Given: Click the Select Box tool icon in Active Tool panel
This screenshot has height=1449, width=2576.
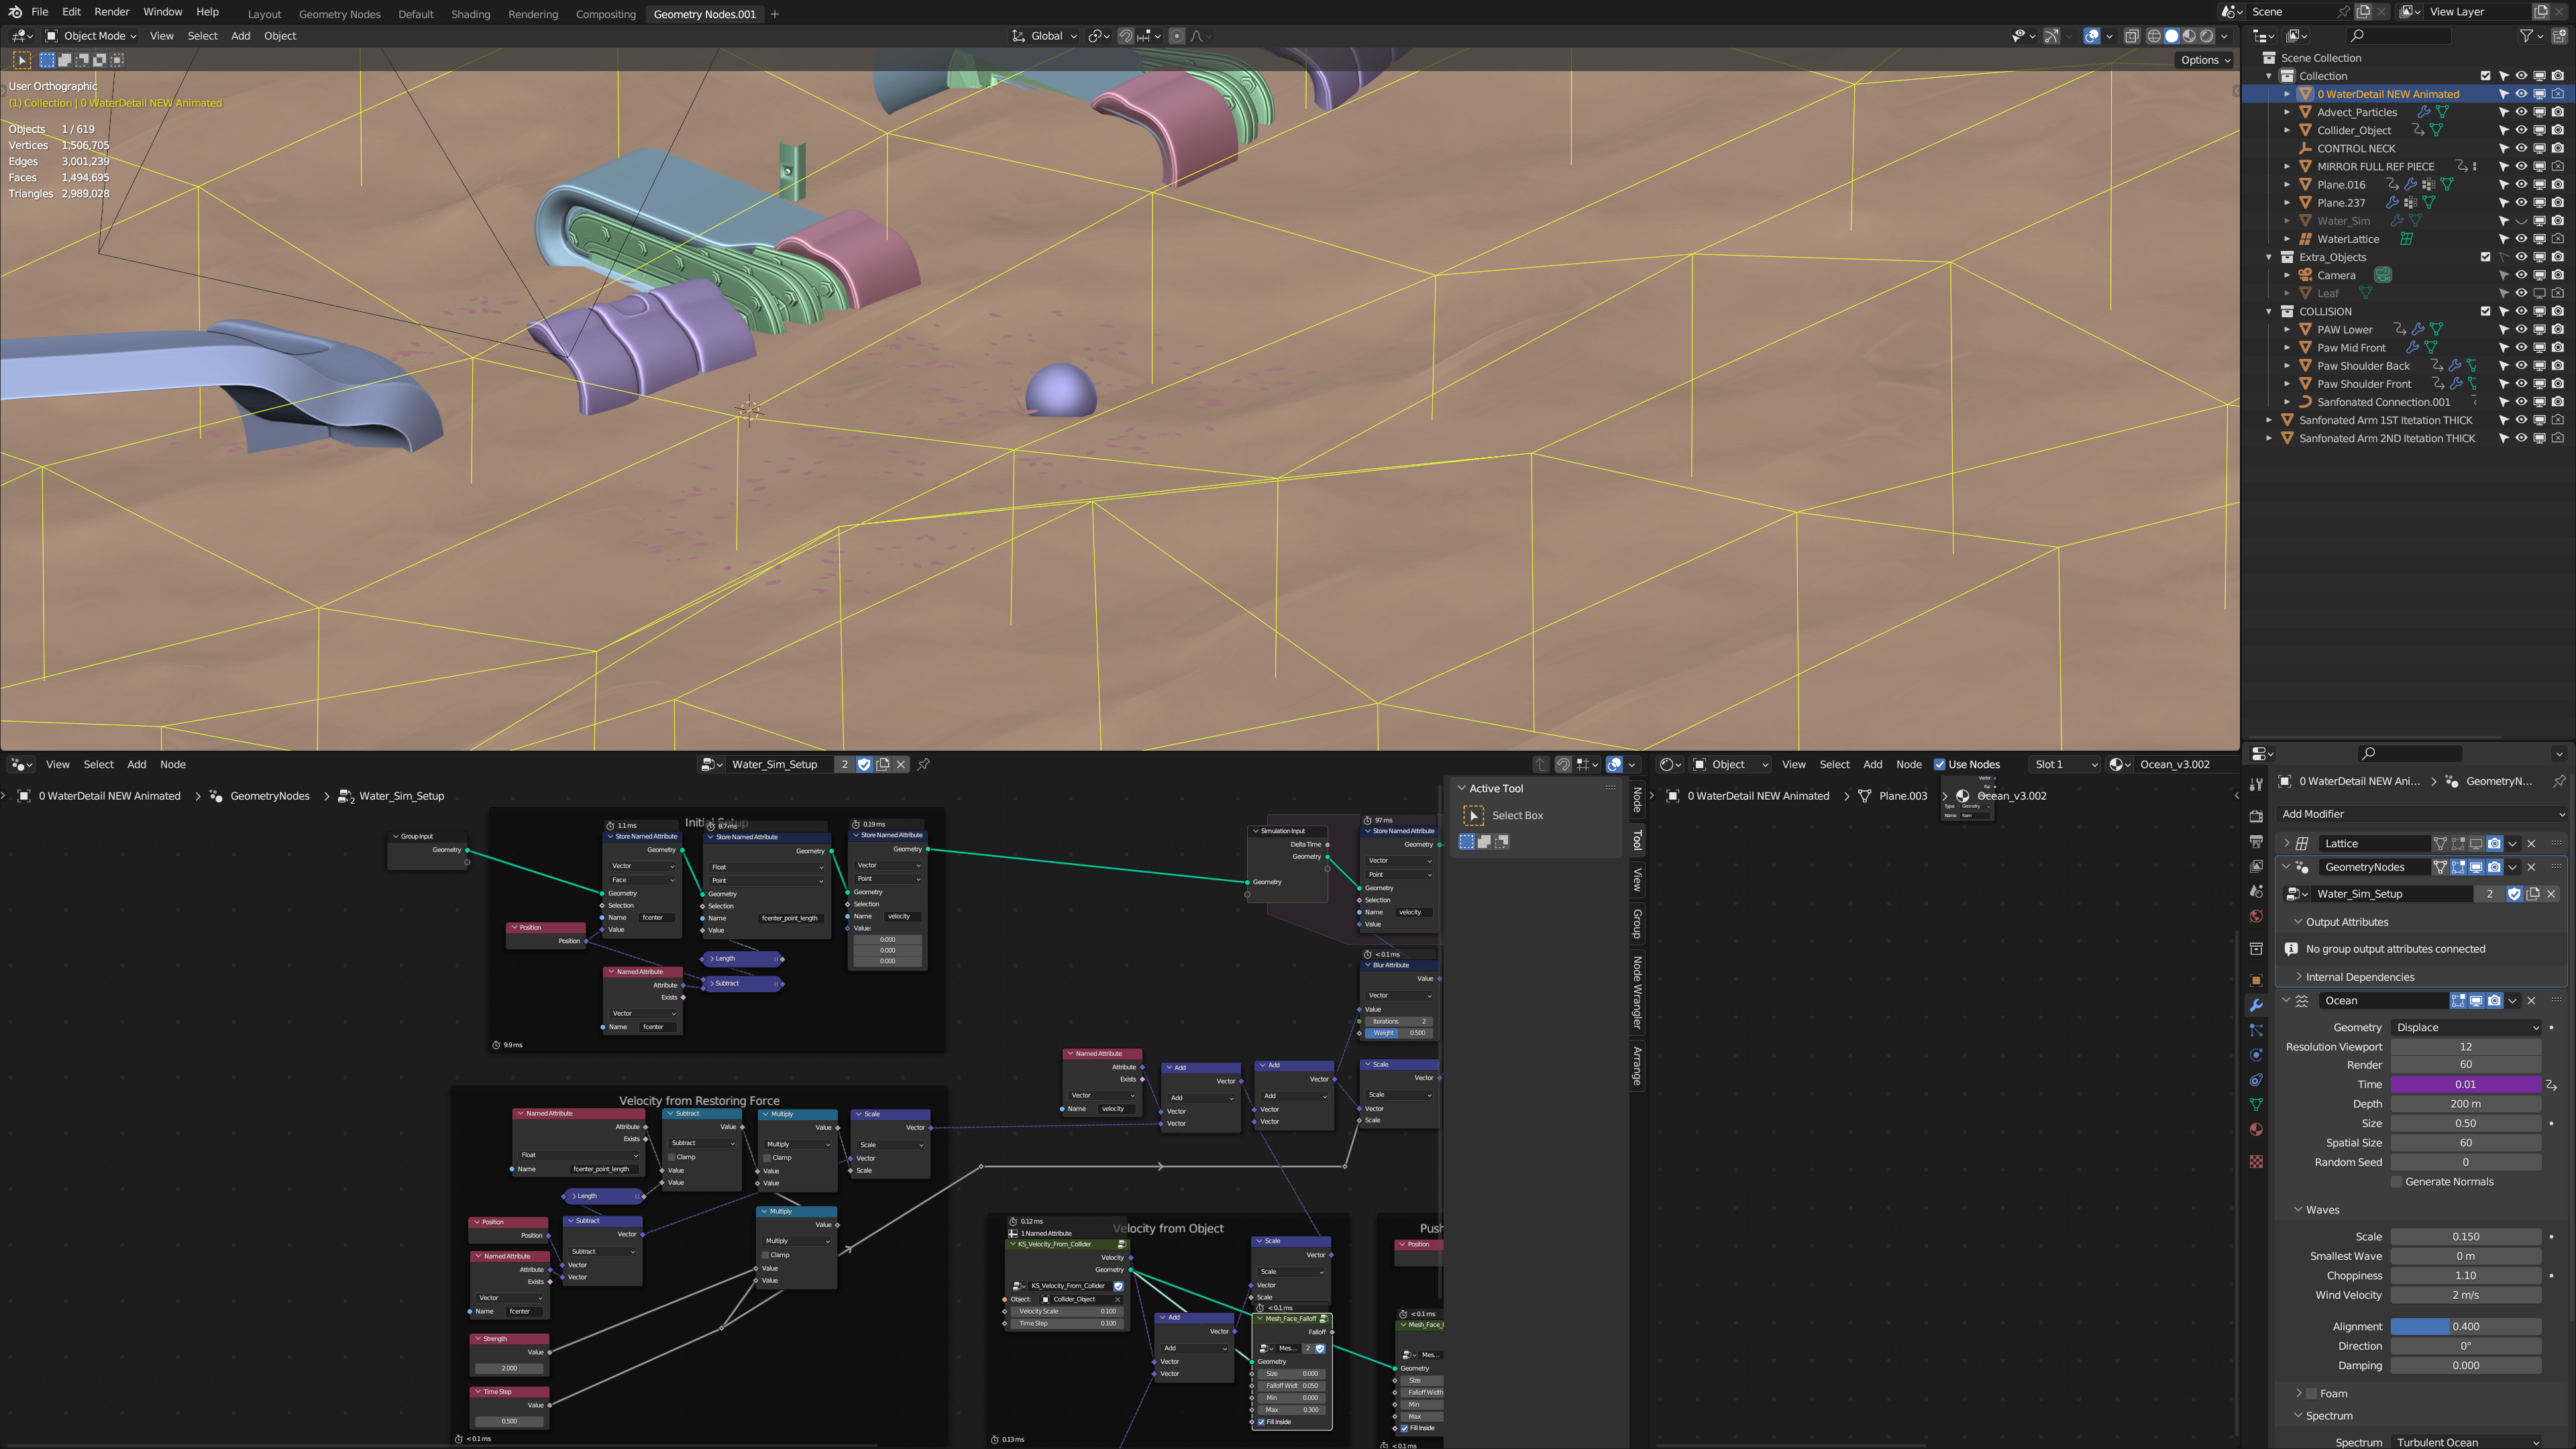Looking at the screenshot, I should (1473, 816).
